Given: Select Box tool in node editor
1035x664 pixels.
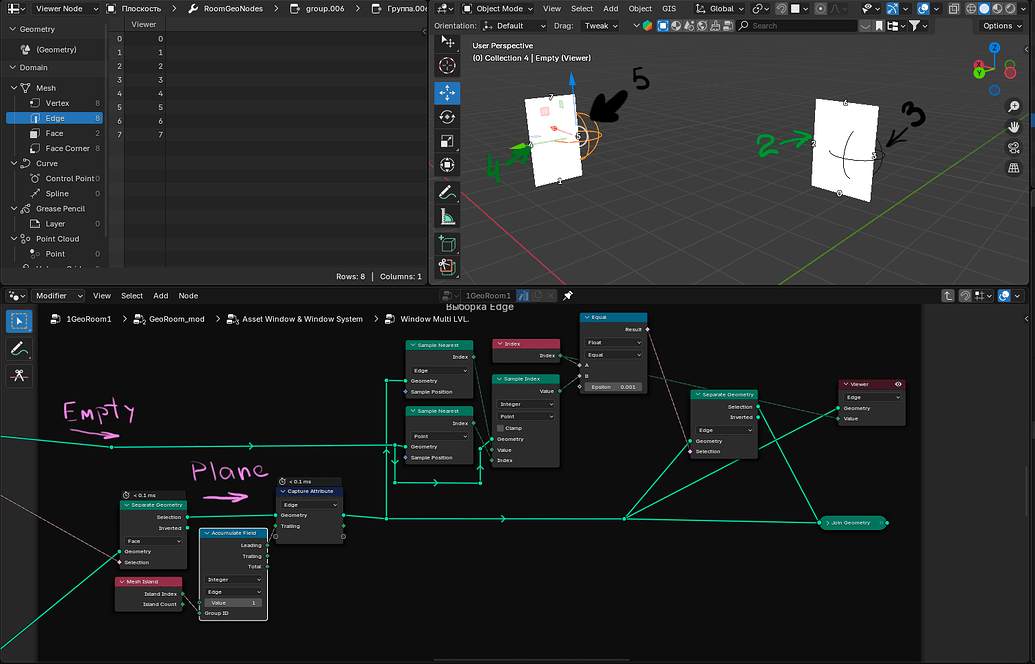Looking at the screenshot, I should (x=18, y=321).
